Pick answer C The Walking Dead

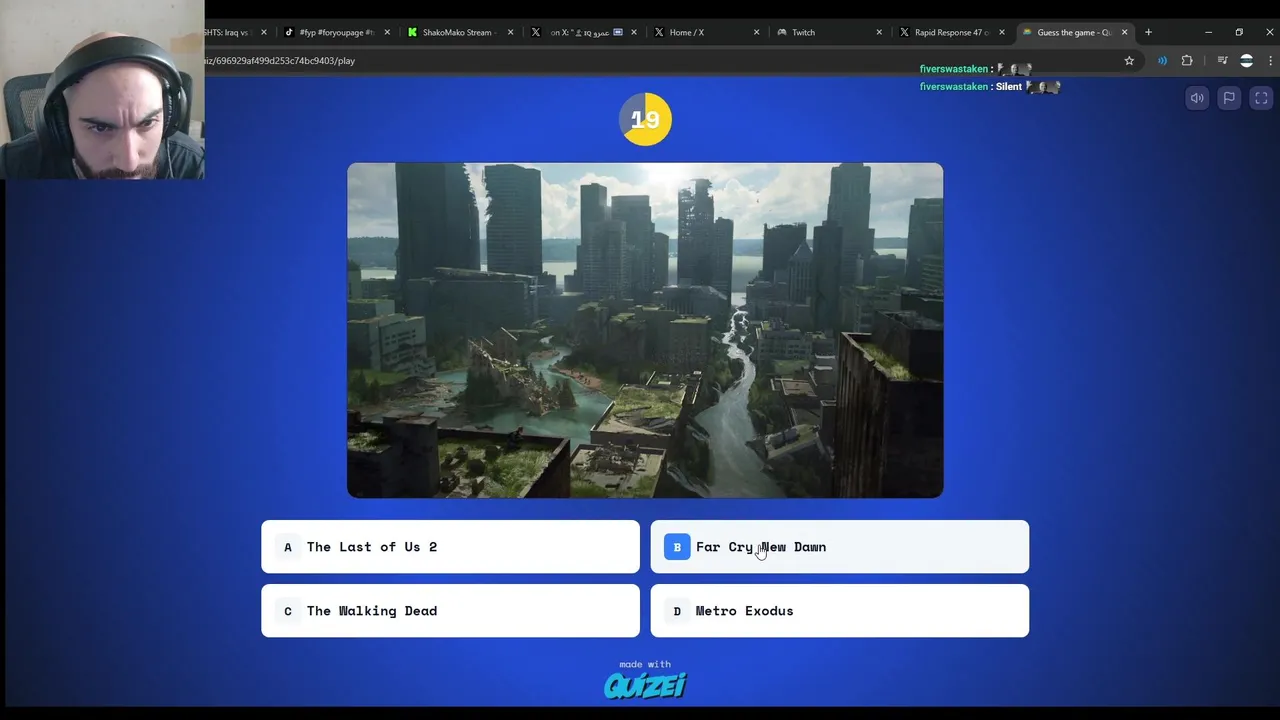tap(450, 611)
